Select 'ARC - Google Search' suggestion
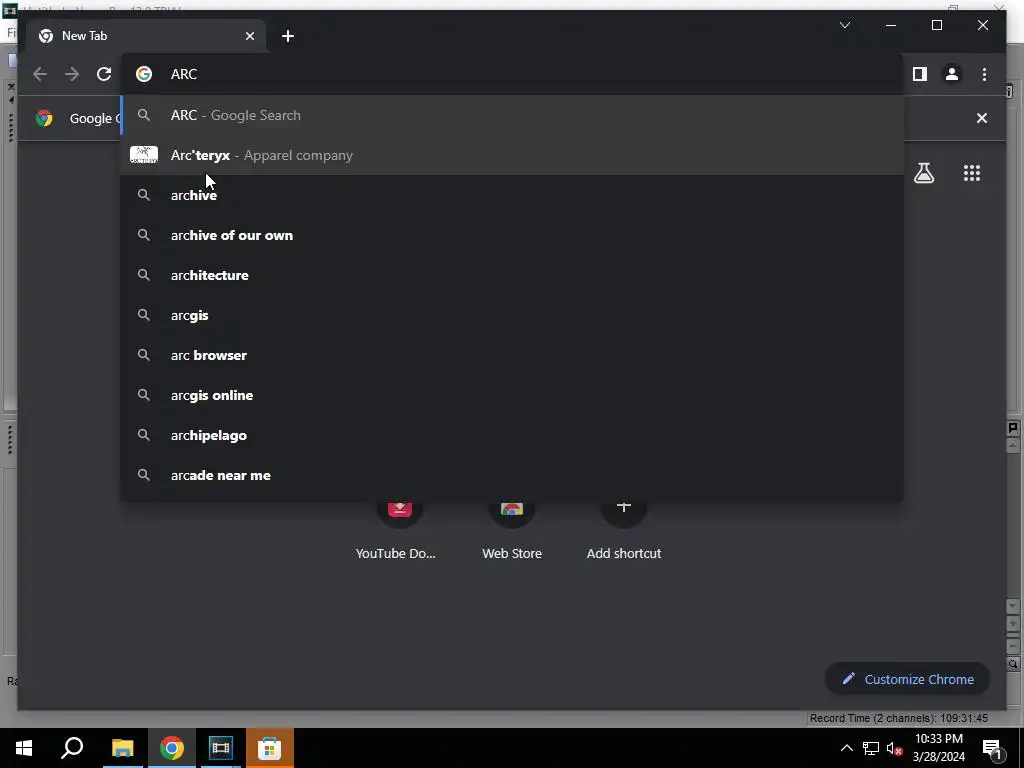 tap(511, 115)
